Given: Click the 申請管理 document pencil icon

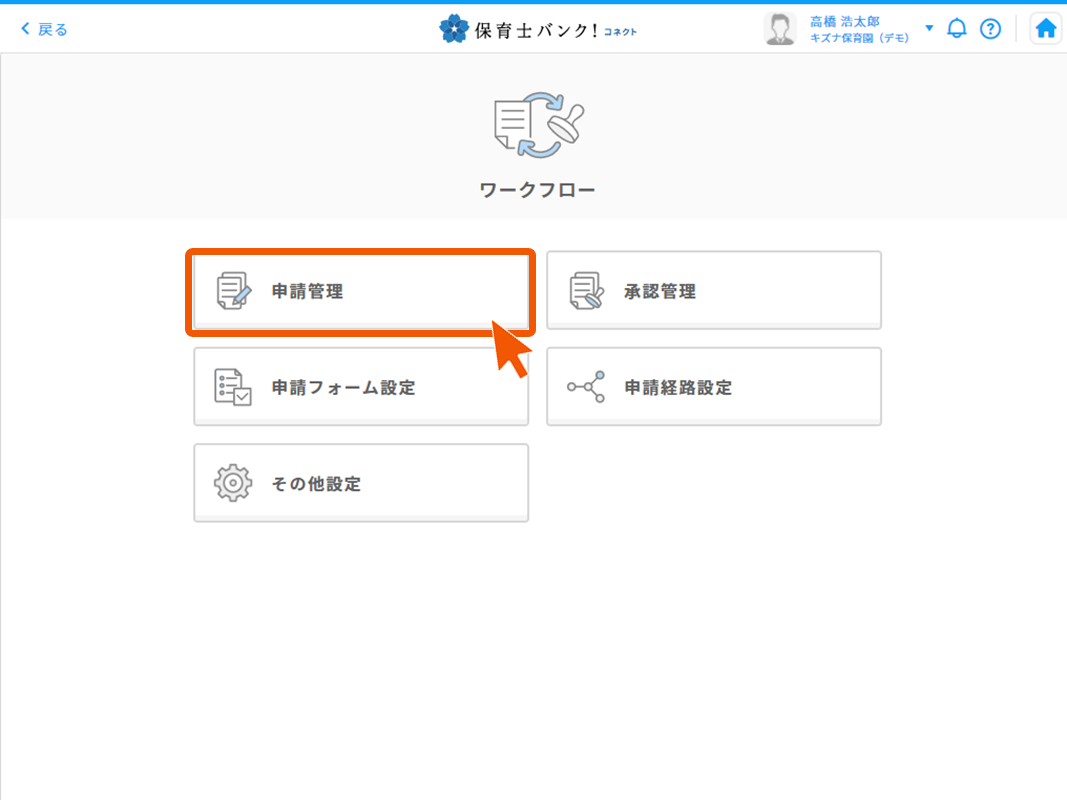Looking at the screenshot, I should coord(234,291).
